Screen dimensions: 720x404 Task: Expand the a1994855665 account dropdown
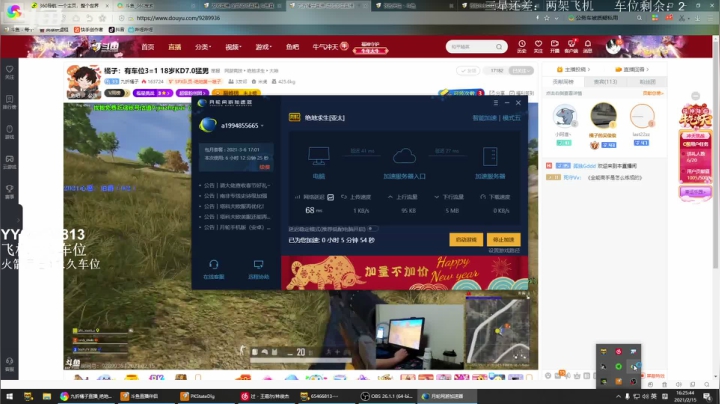[x=263, y=126]
